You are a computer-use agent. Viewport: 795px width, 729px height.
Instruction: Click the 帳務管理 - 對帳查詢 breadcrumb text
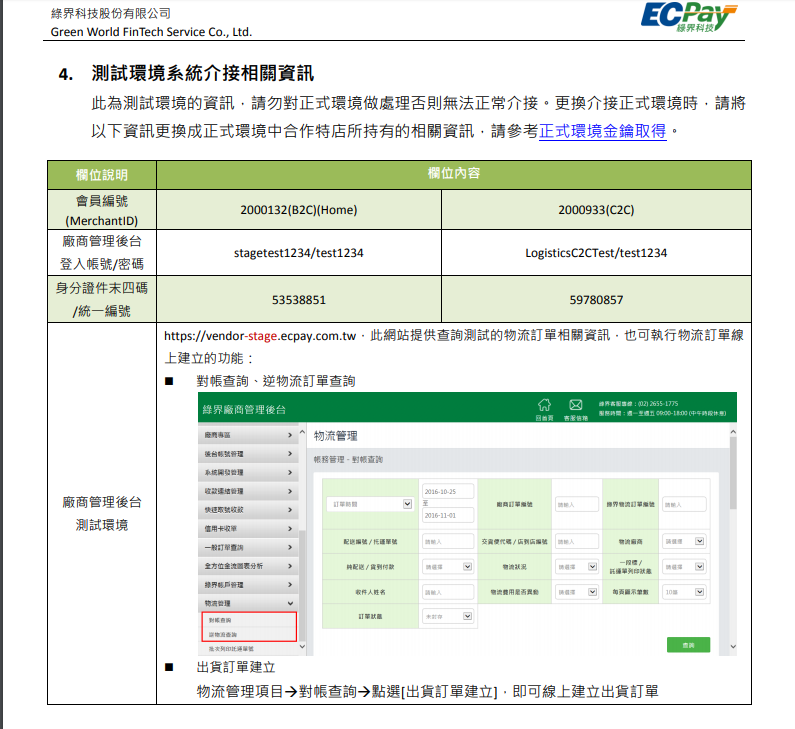[348, 459]
